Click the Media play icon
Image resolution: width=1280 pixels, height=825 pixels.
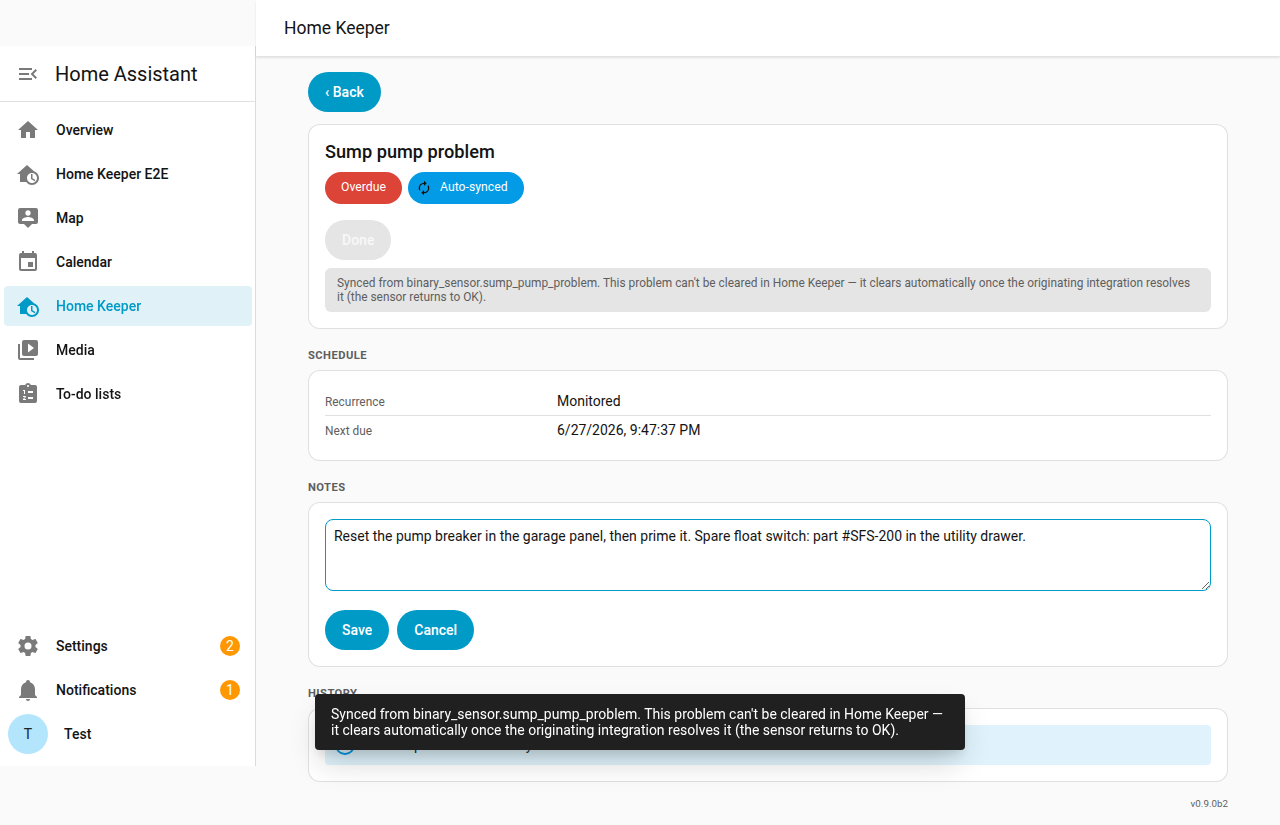pos(28,350)
